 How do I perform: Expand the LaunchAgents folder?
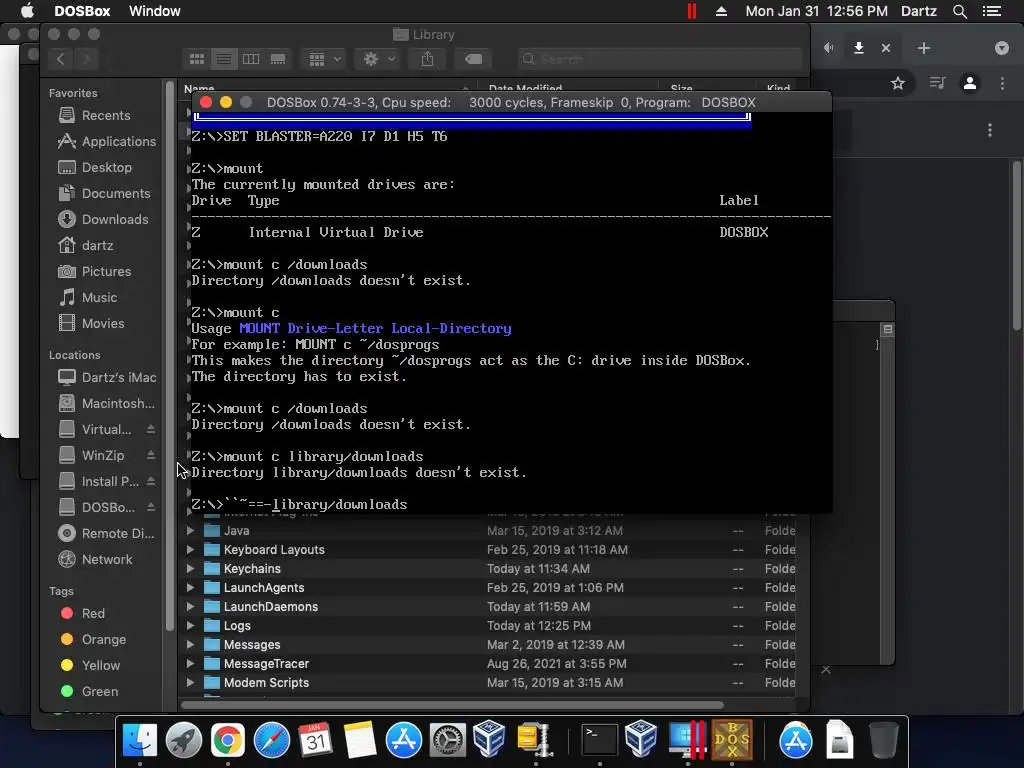coord(190,588)
